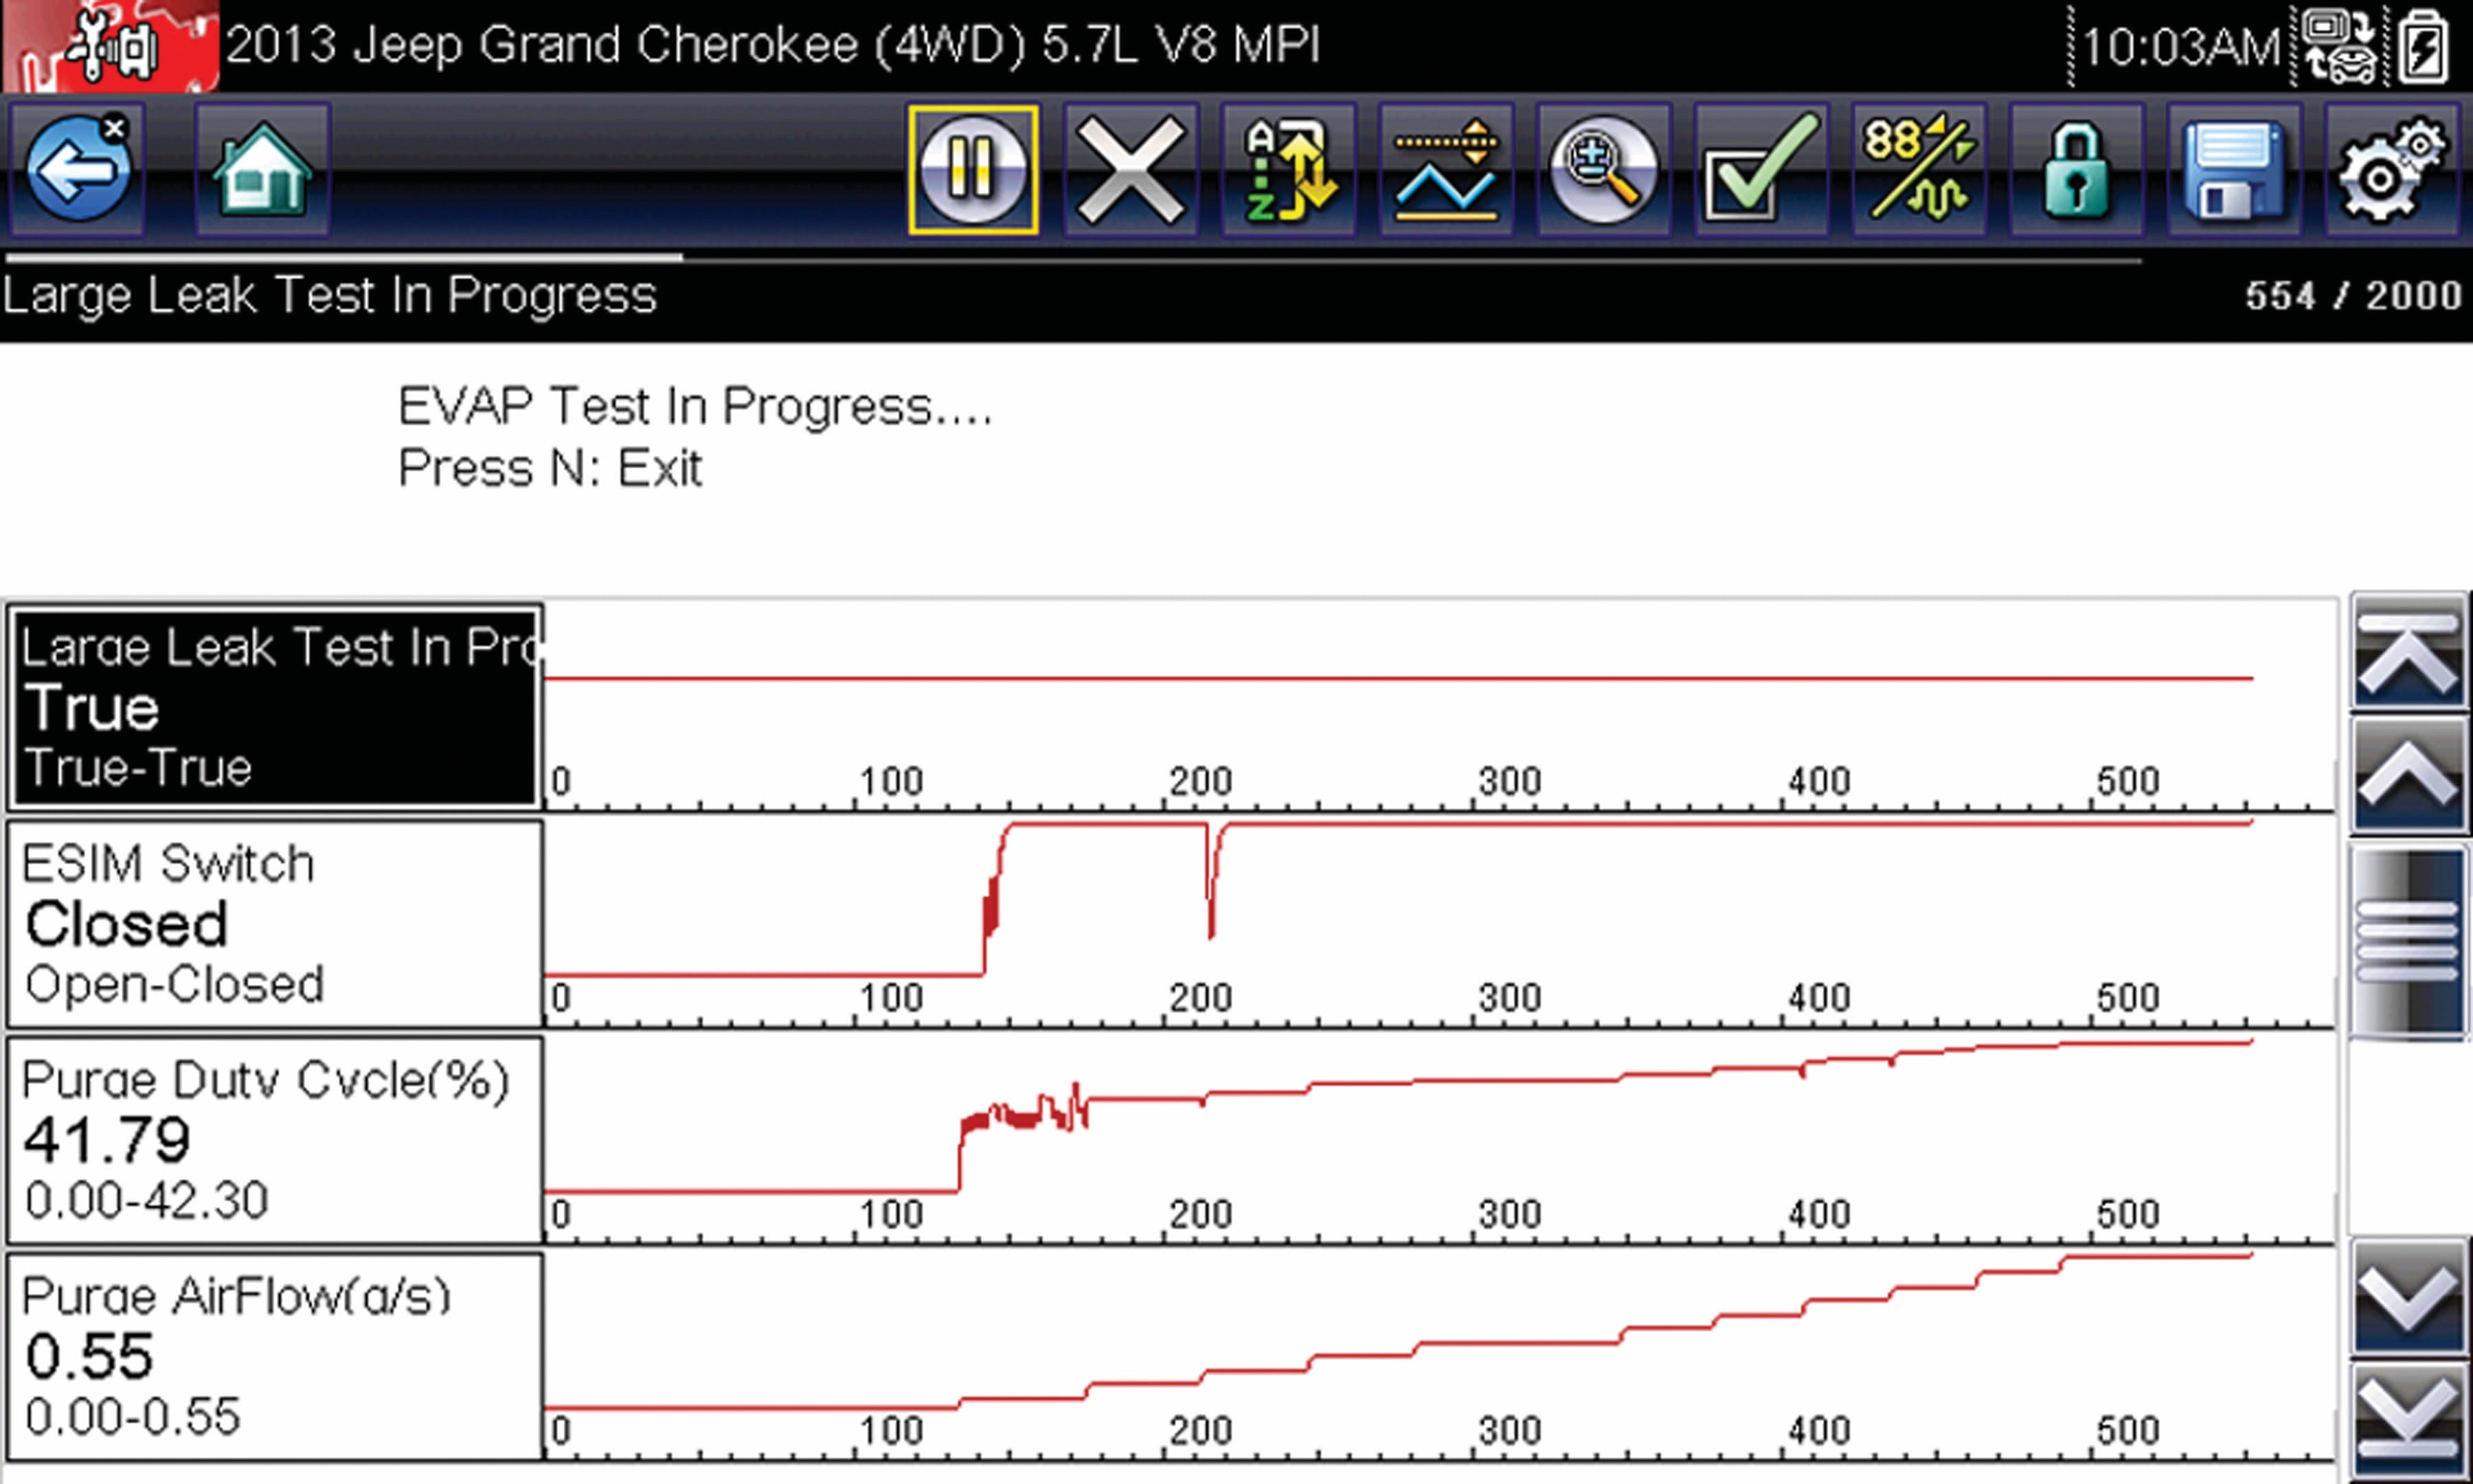2473x1484 pixels.
Task: Go to Home screen icon
Action: click(262, 169)
